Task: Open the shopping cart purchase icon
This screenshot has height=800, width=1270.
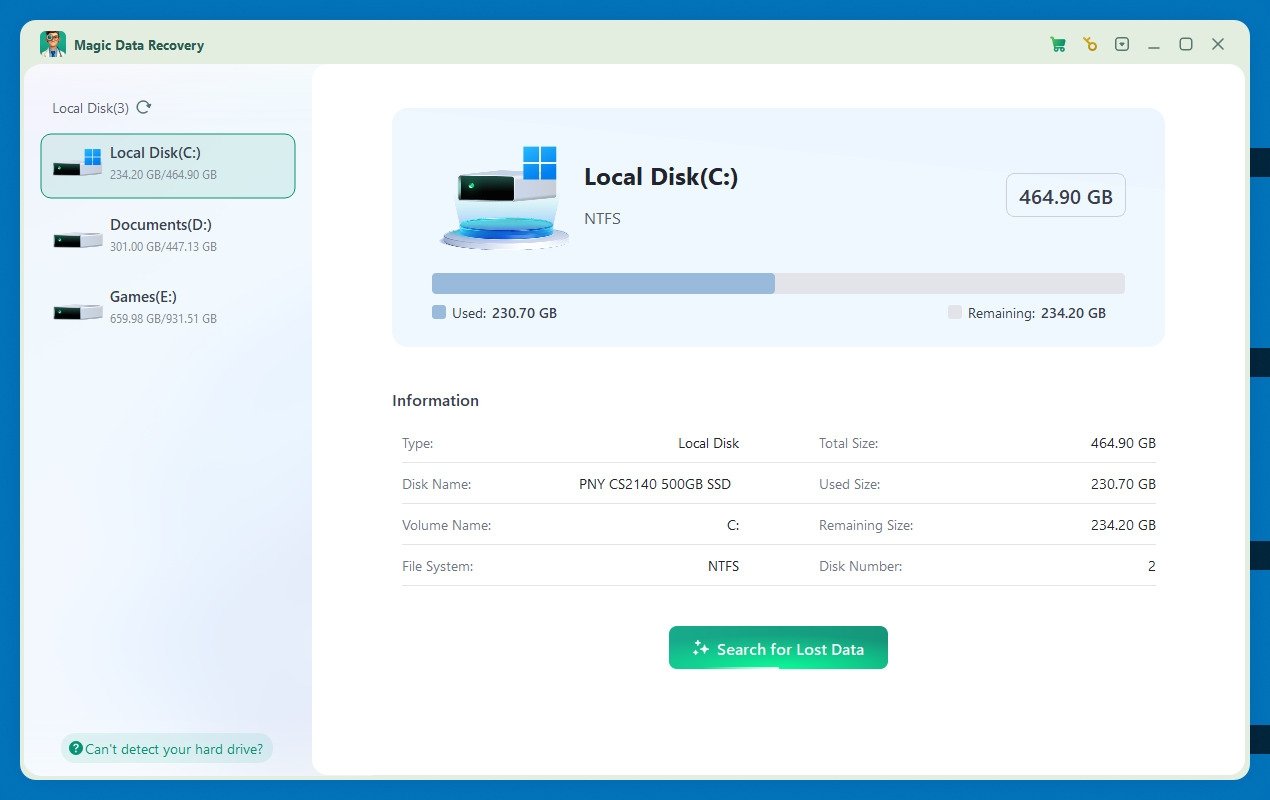Action: pos(1057,44)
